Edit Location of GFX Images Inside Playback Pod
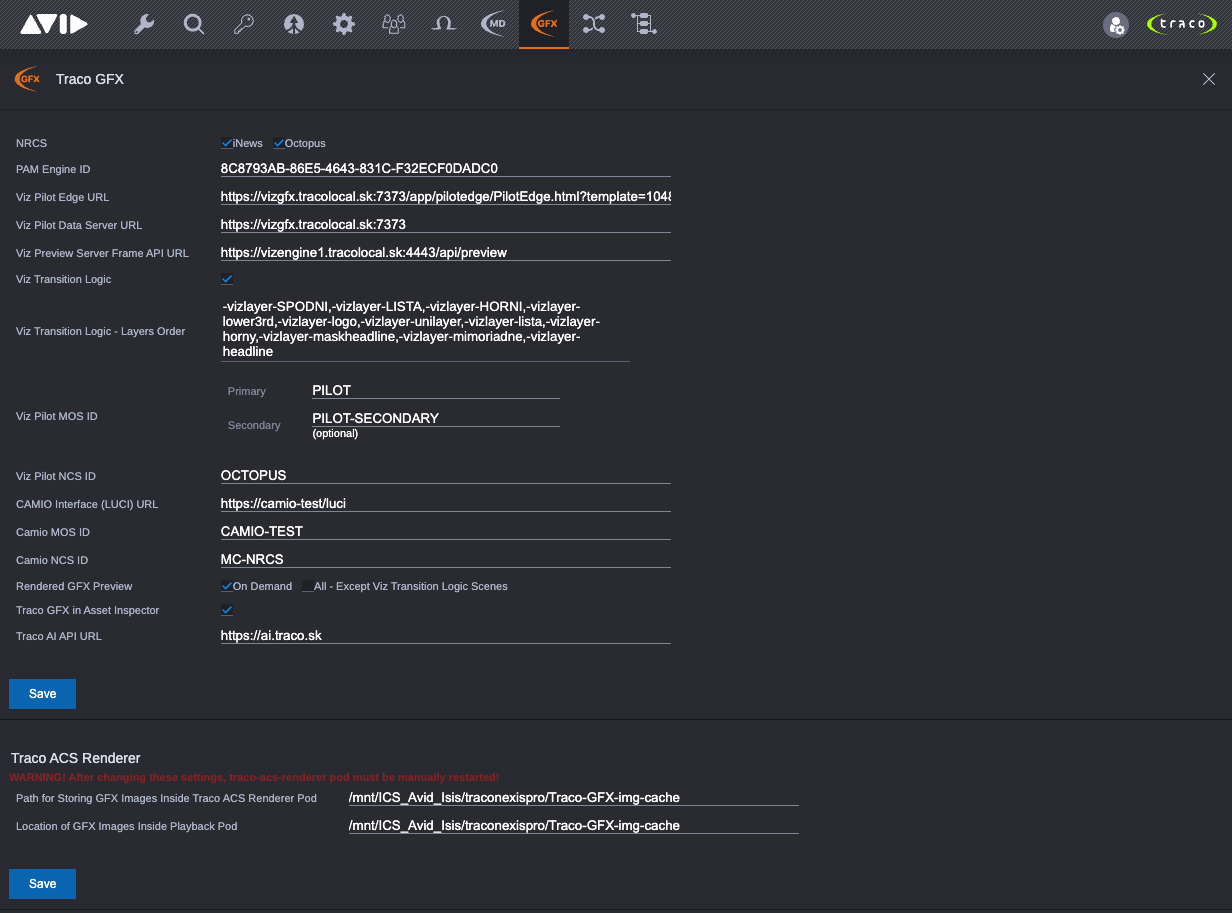This screenshot has height=913, width=1232. [x=573, y=825]
